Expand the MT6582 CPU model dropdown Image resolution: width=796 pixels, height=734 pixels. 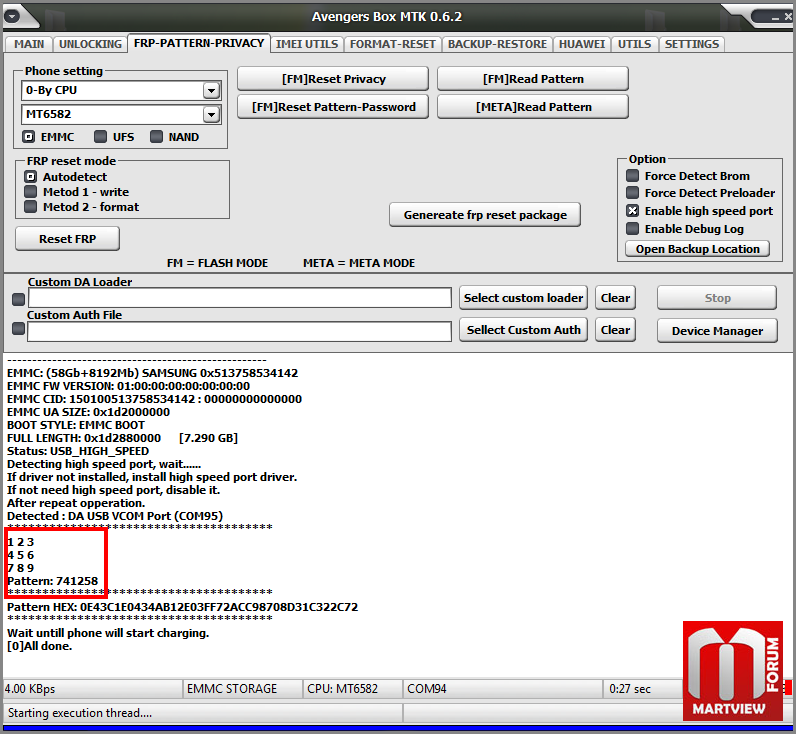click(211, 115)
